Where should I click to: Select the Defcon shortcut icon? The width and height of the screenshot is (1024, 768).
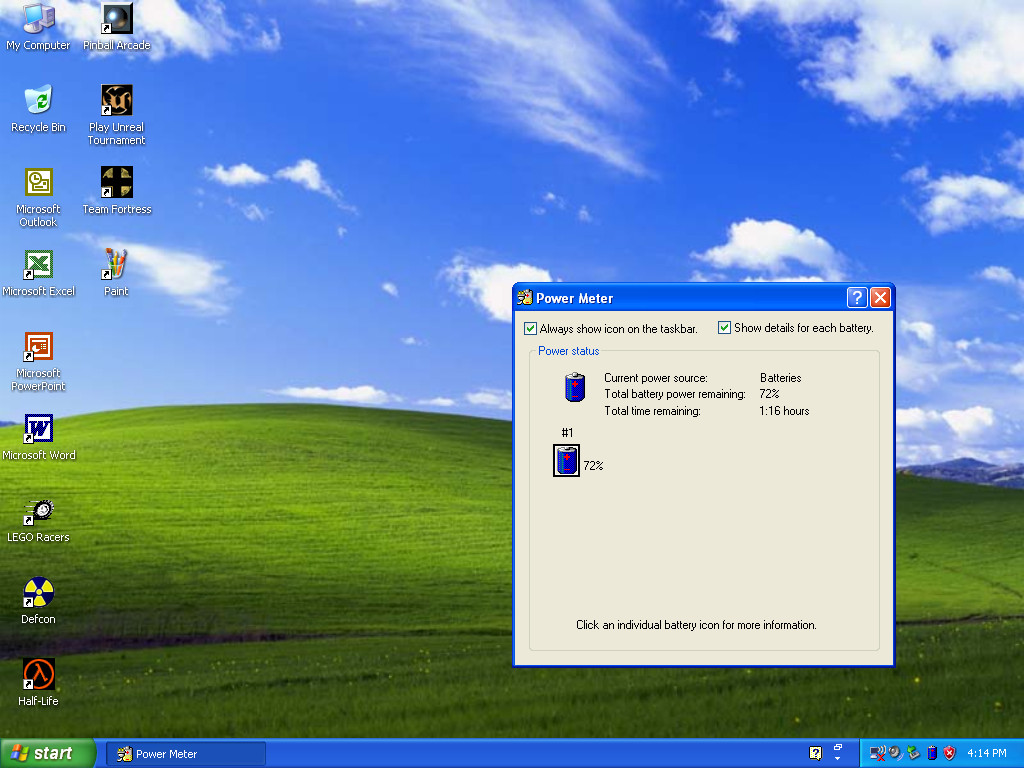(38, 600)
